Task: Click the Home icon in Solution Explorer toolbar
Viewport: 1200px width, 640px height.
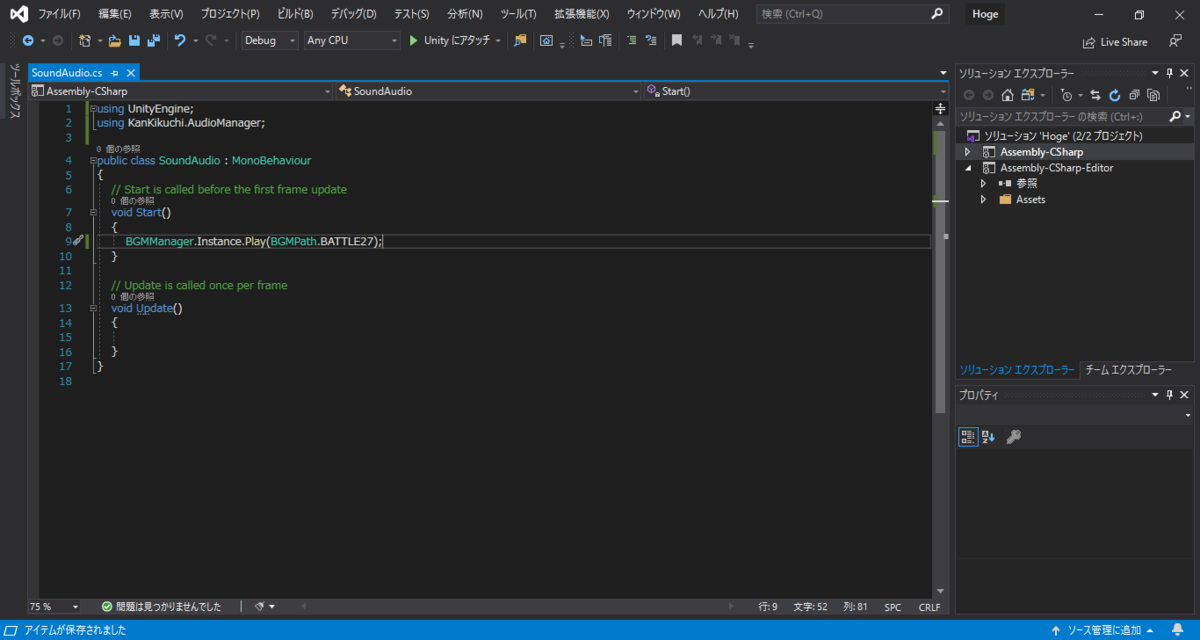Action: (1007, 95)
